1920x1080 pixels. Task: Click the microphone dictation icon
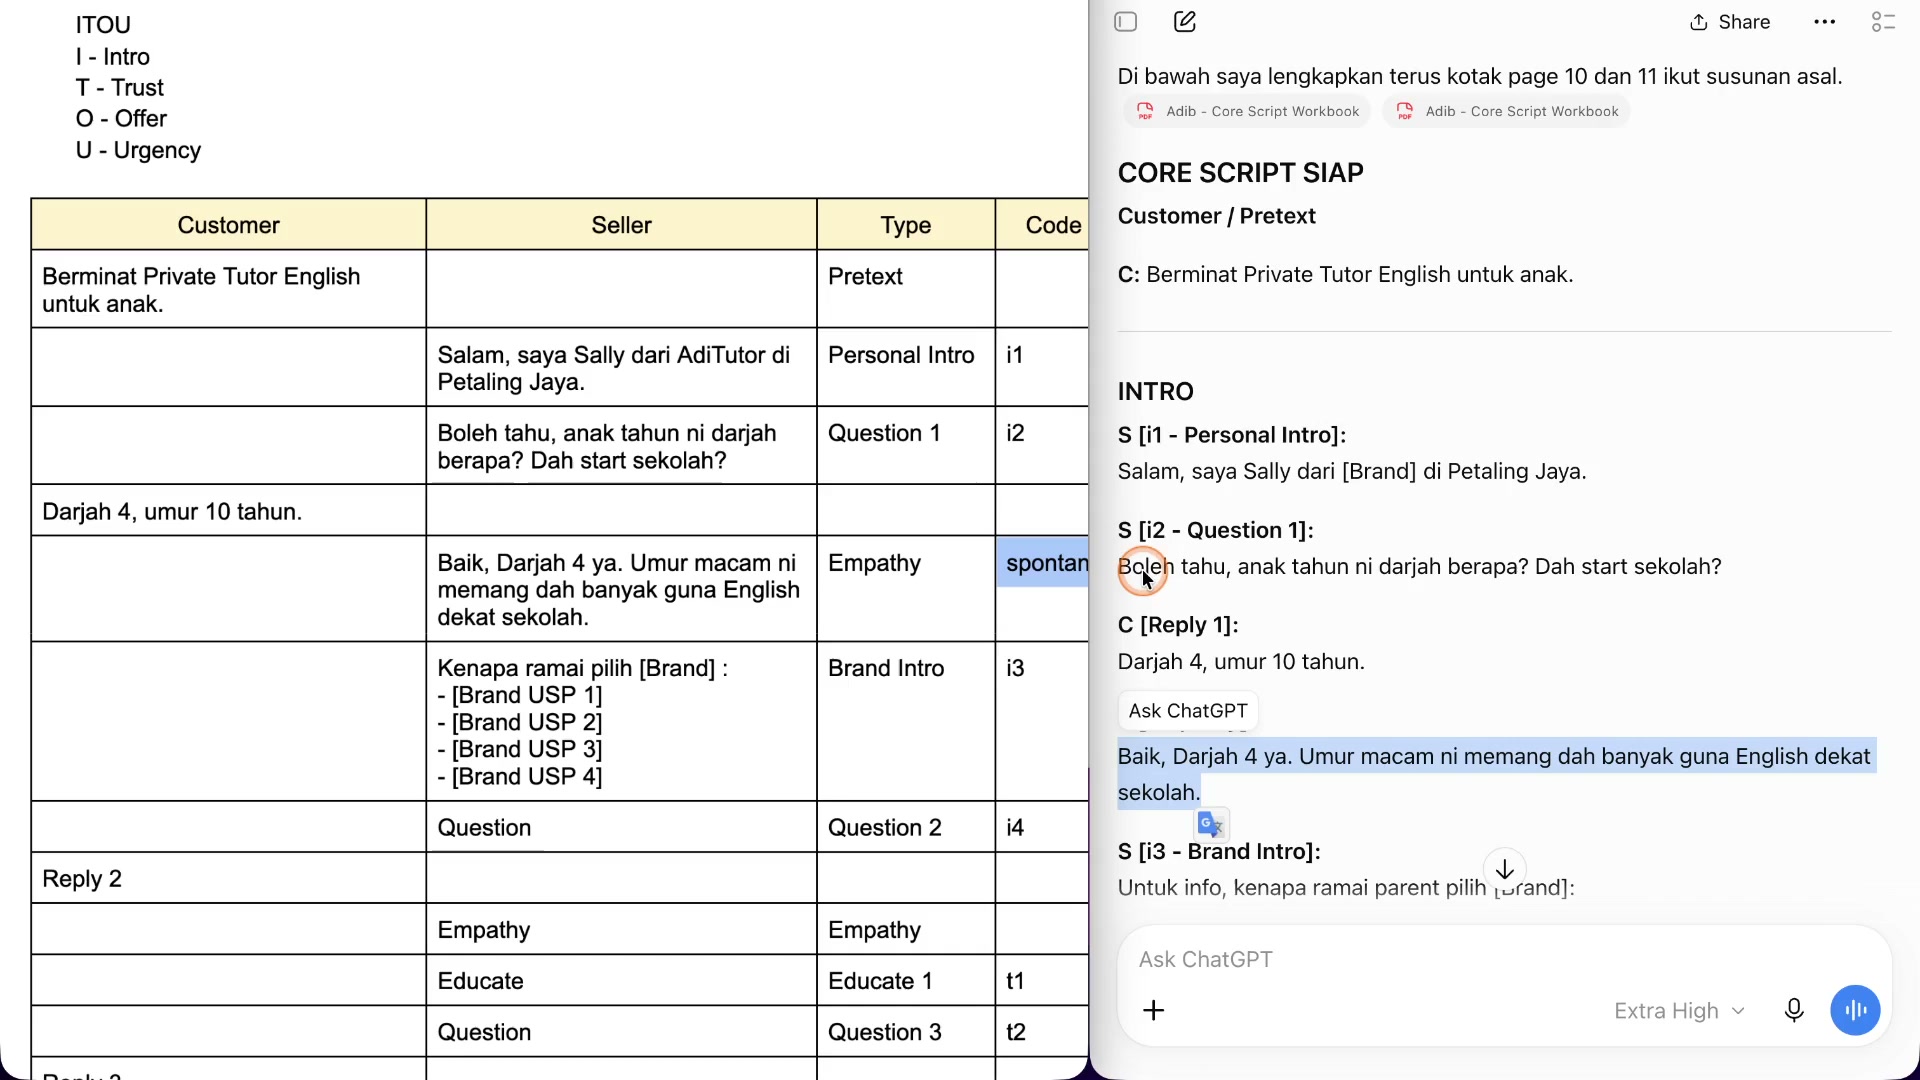(x=1794, y=1011)
